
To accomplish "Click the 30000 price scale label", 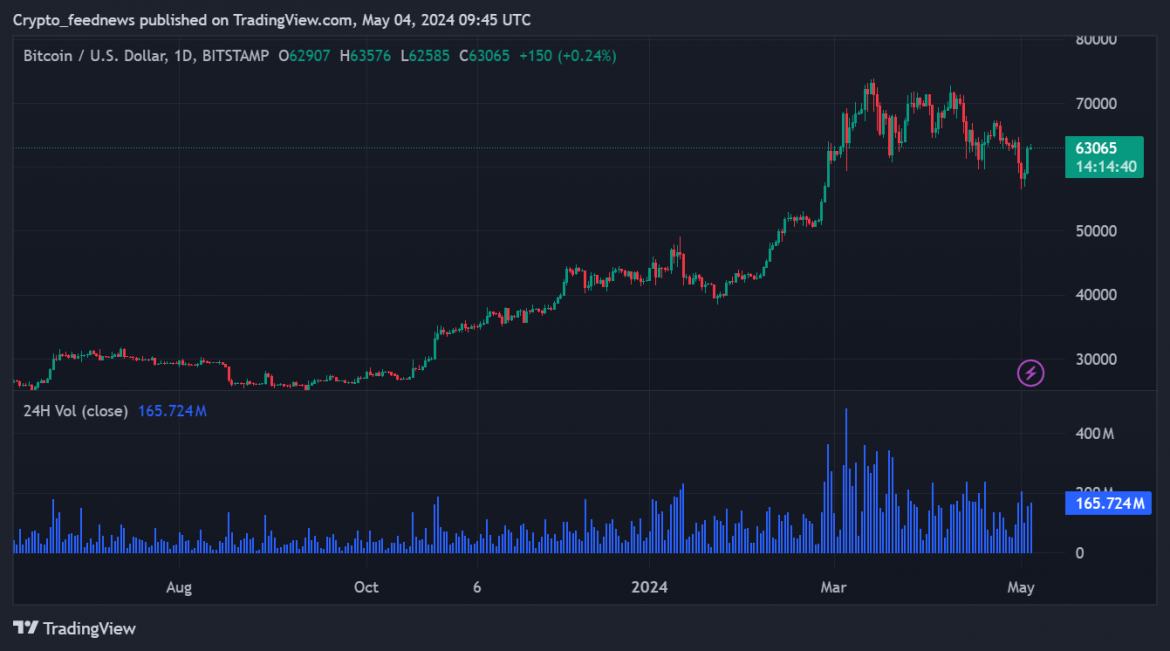I will (x=1096, y=359).
